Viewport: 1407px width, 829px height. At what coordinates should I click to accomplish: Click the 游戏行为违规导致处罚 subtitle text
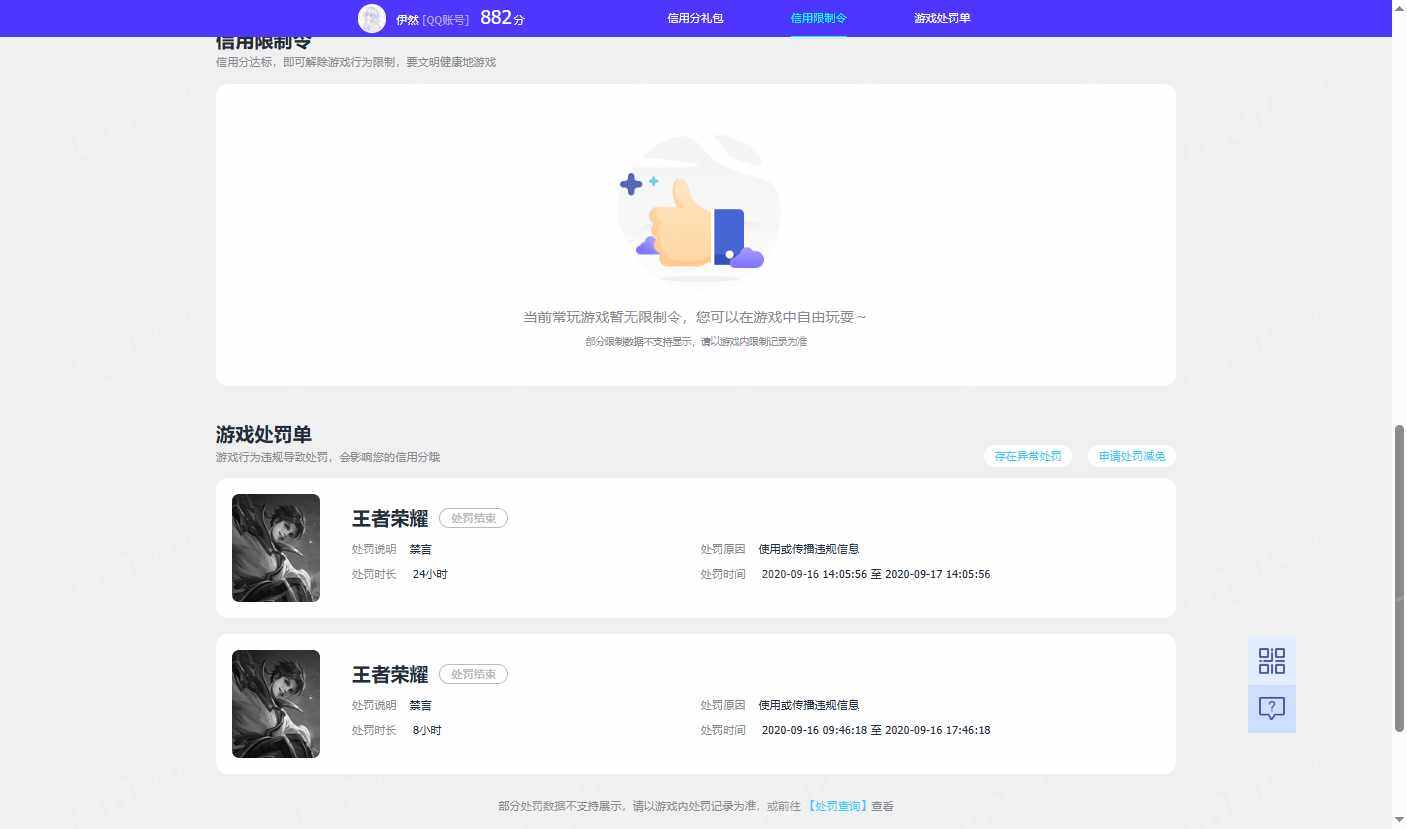(x=328, y=457)
